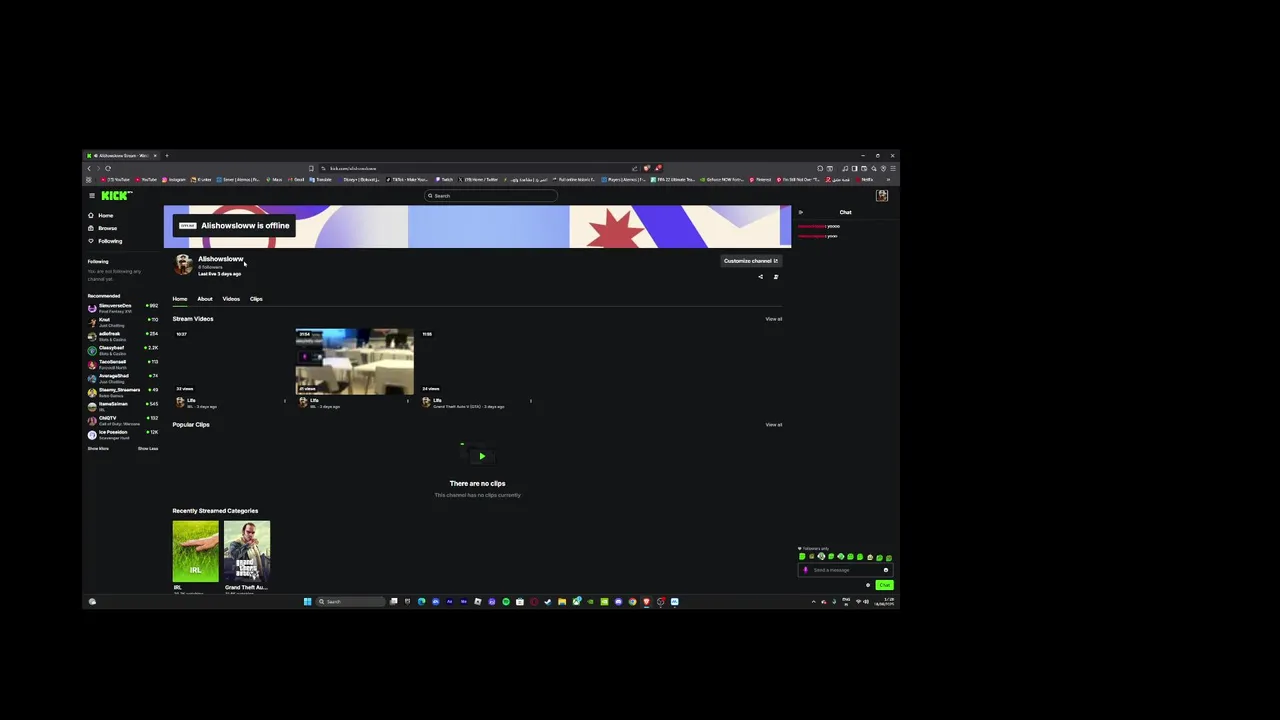
Task: Switch to the About channel tab
Action: point(205,299)
